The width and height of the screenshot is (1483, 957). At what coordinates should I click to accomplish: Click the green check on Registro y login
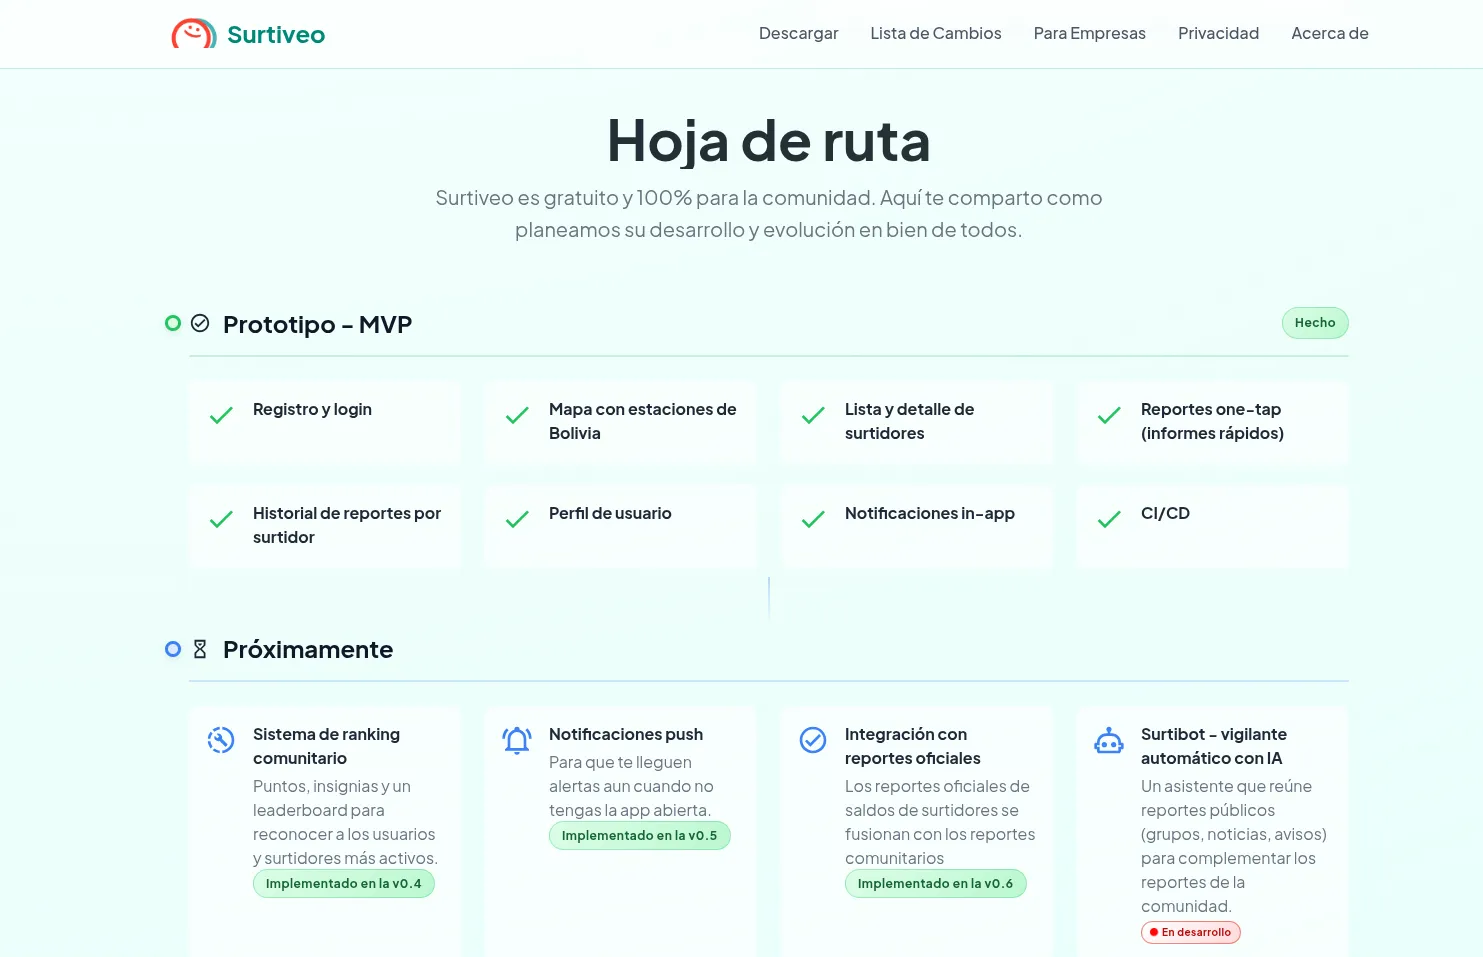[x=221, y=416]
